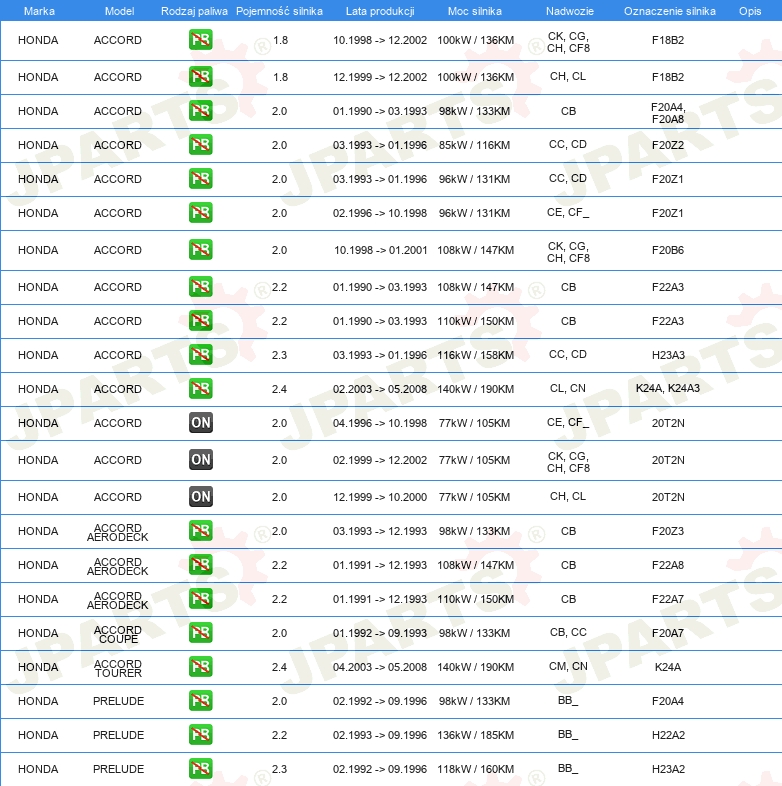Click the Nadwozie column header

click(570, 11)
